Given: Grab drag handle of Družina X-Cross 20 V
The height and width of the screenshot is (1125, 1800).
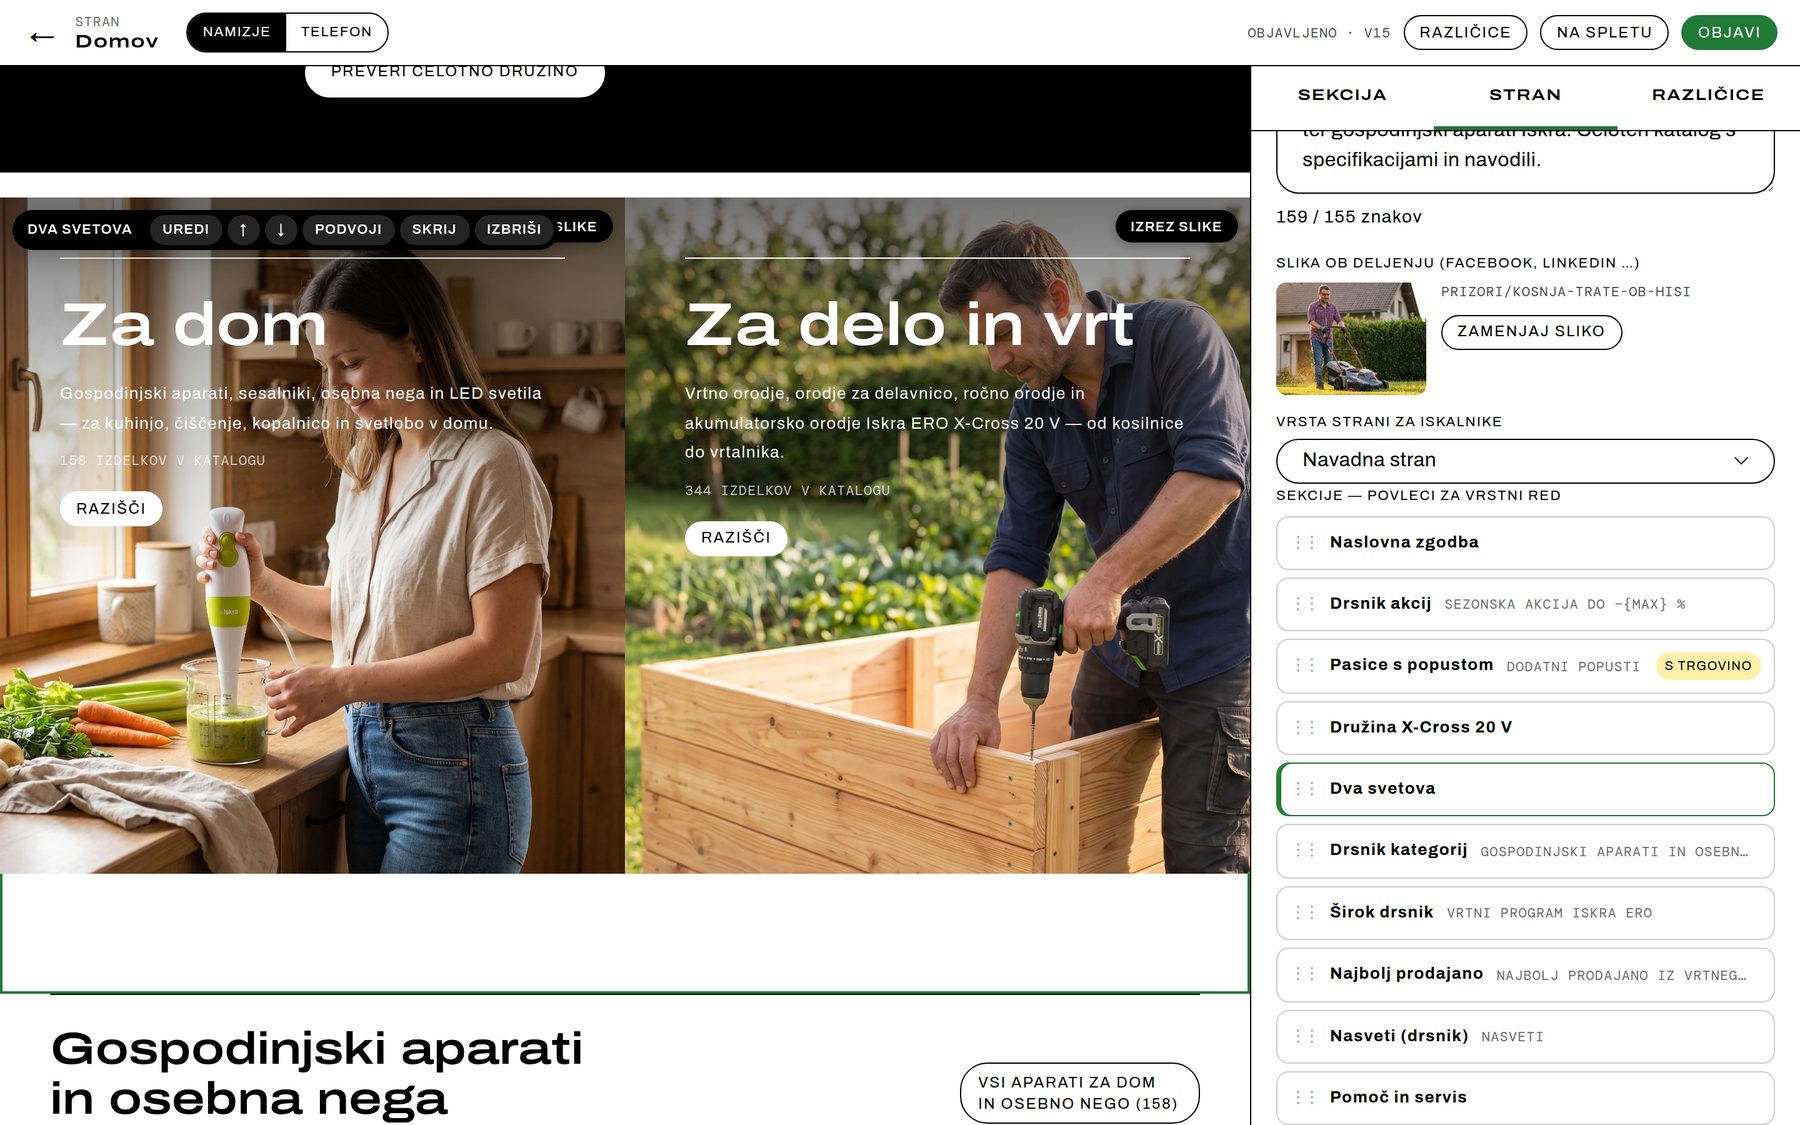Looking at the screenshot, I should [x=1305, y=727].
